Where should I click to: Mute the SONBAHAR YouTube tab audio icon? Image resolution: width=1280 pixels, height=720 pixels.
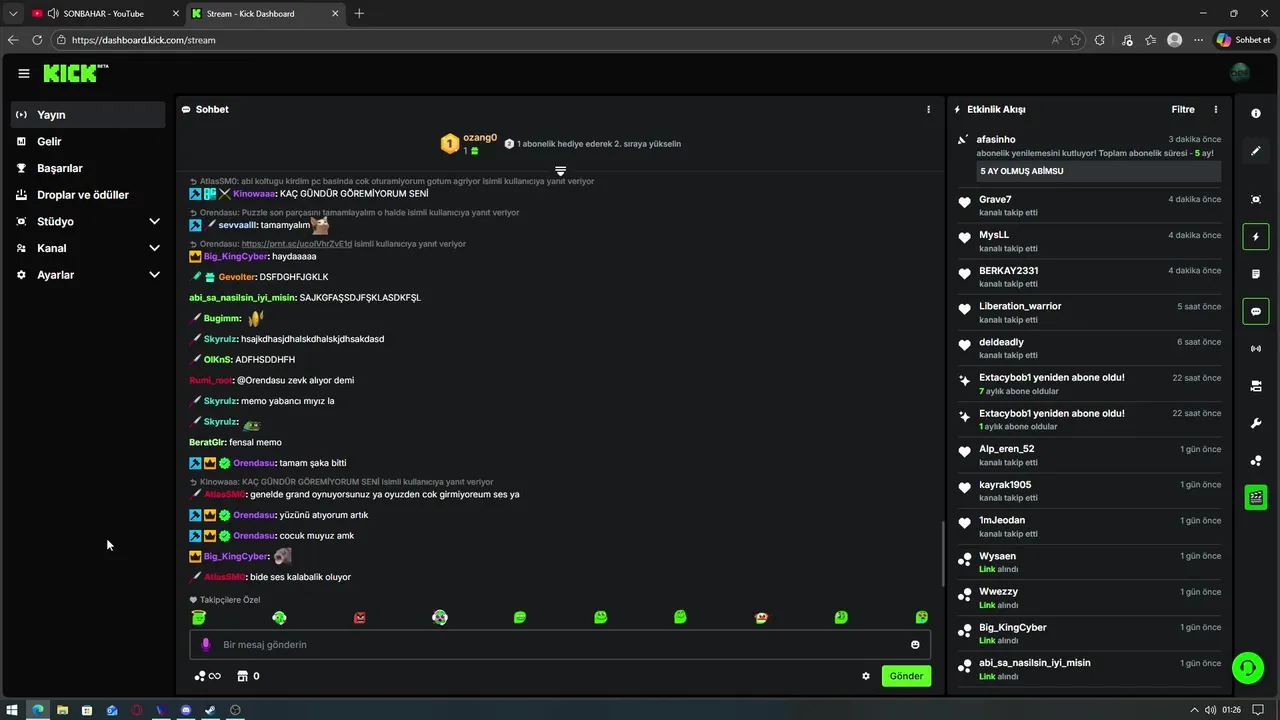pos(53,13)
